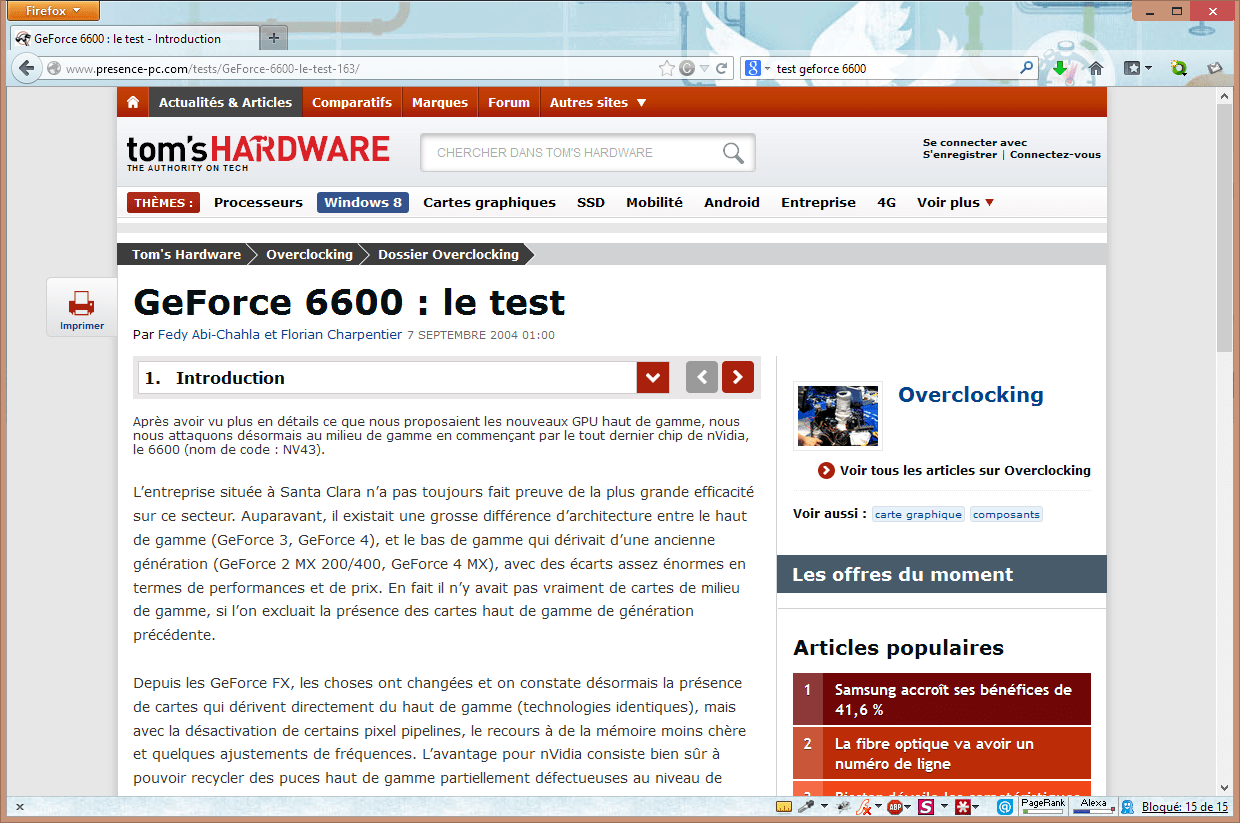The image size is (1240, 823).
Task: Go to the next article page arrow
Action: 738,377
